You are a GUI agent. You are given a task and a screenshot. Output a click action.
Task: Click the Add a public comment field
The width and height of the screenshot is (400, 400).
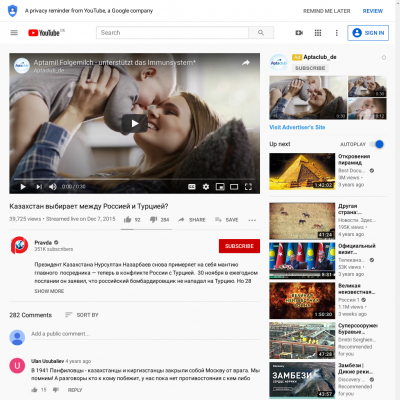point(145,334)
